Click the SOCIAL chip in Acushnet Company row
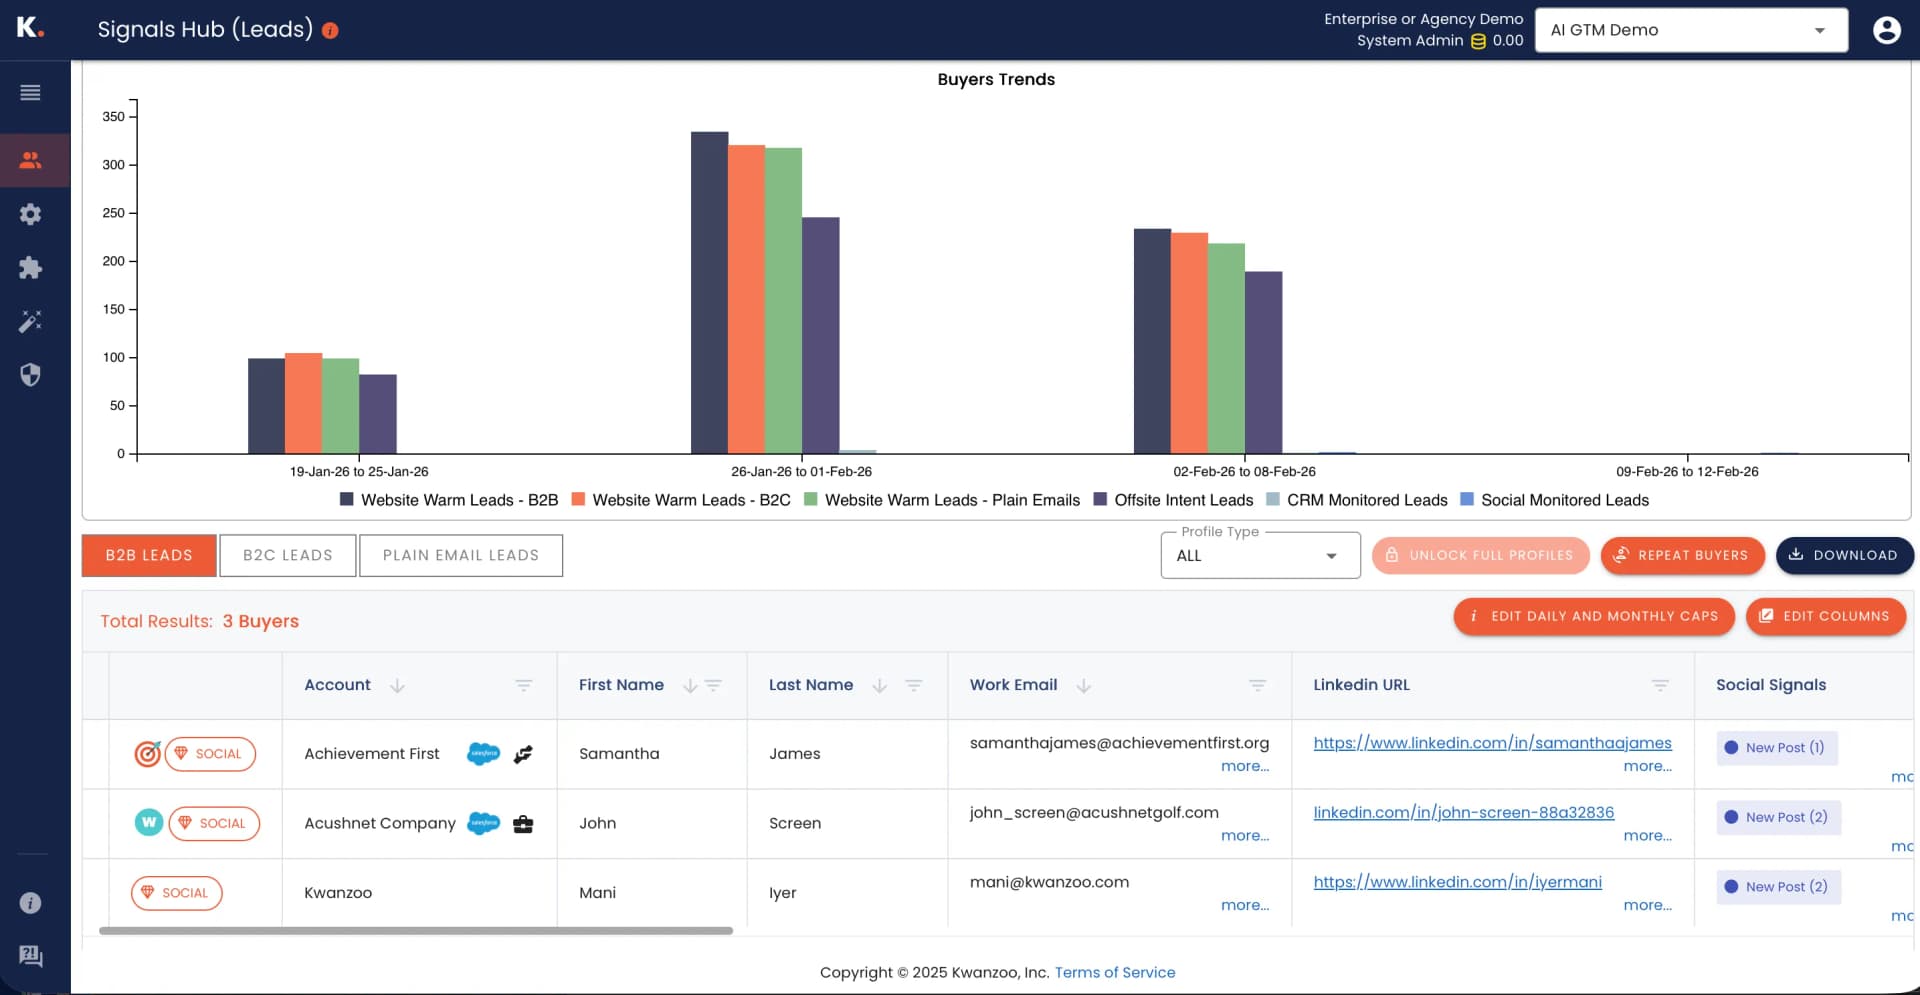Viewport: 1920px width, 995px height. coord(214,824)
